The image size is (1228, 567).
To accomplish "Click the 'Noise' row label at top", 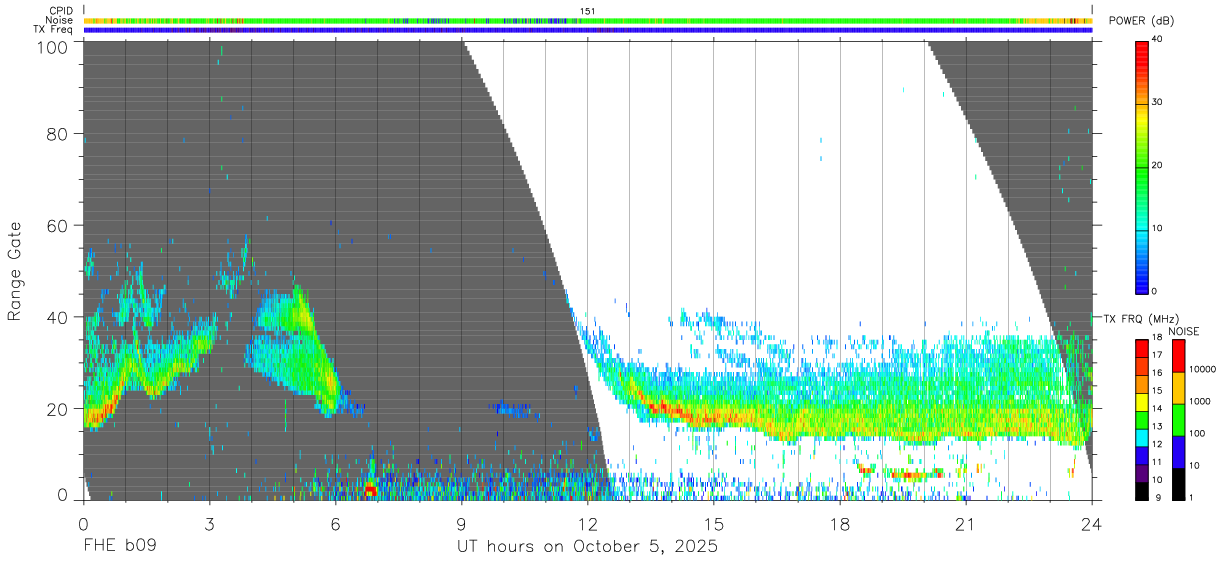I will coord(60,20).
